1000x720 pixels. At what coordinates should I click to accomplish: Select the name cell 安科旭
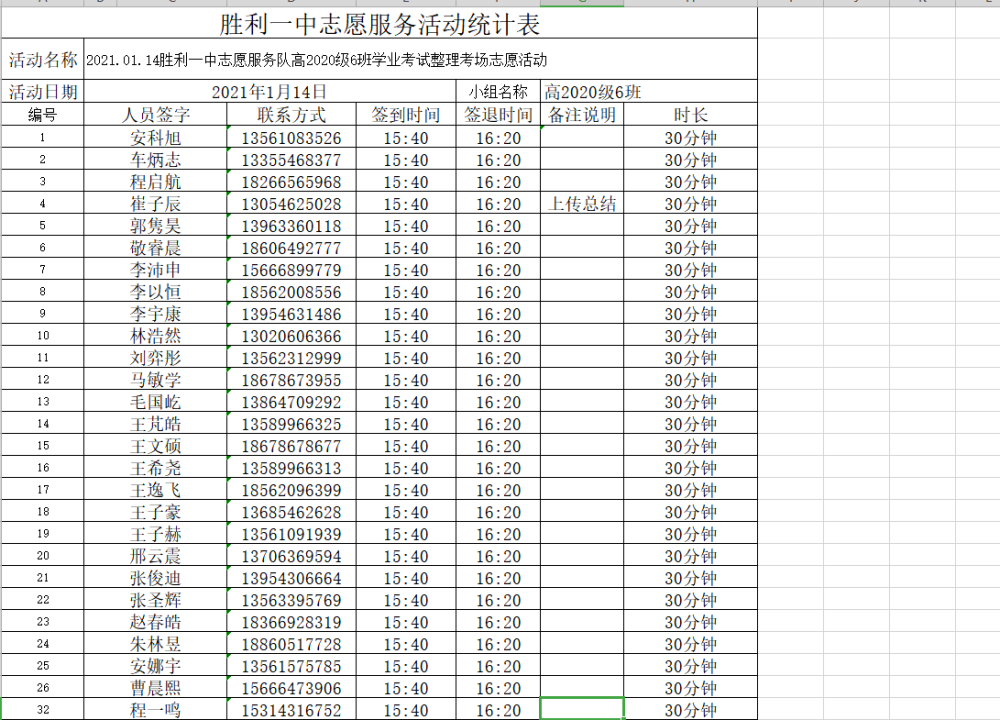[x=156, y=137]
